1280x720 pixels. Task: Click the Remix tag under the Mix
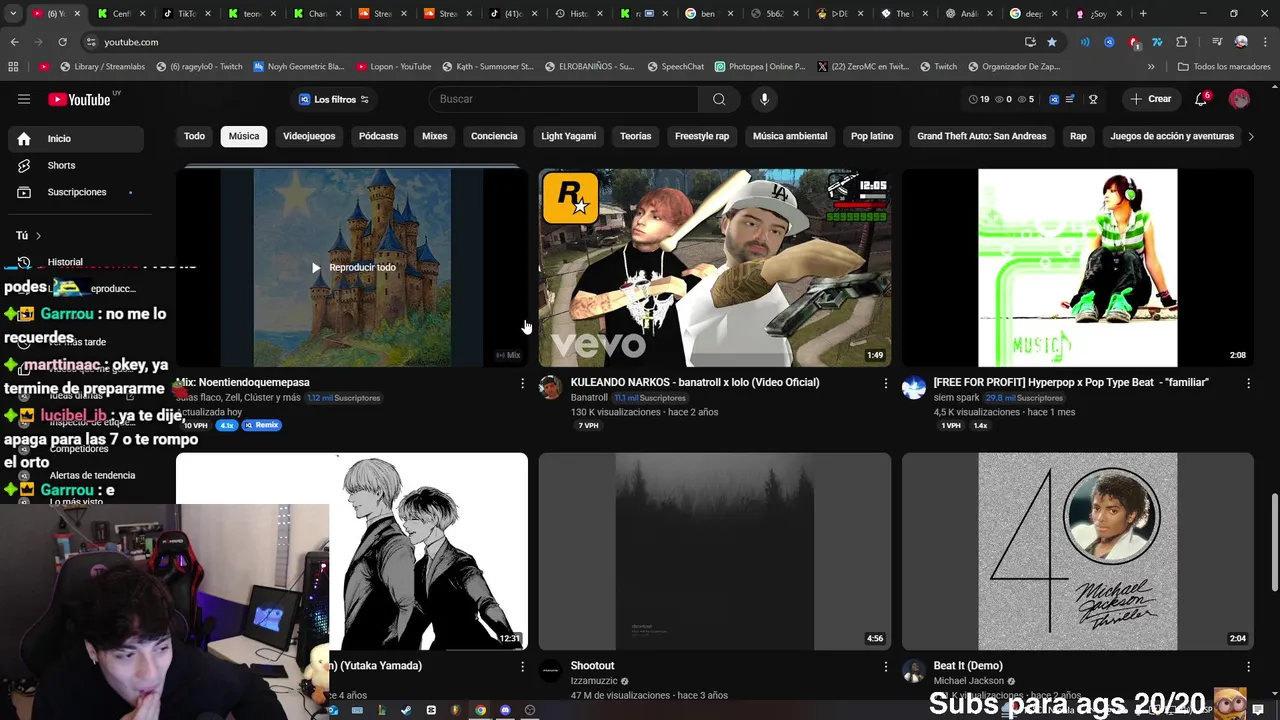coord(262,425)
